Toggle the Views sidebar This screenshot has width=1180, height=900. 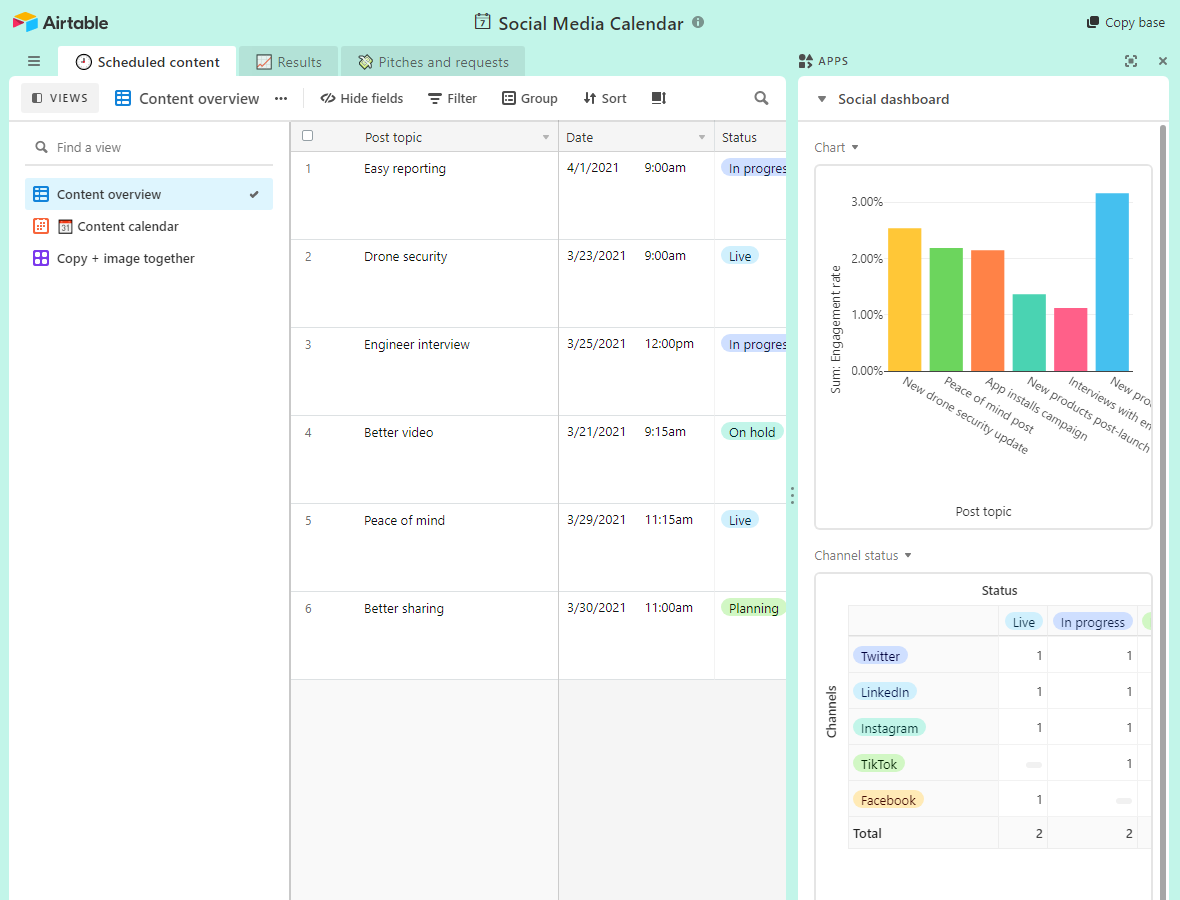[59, 98]
